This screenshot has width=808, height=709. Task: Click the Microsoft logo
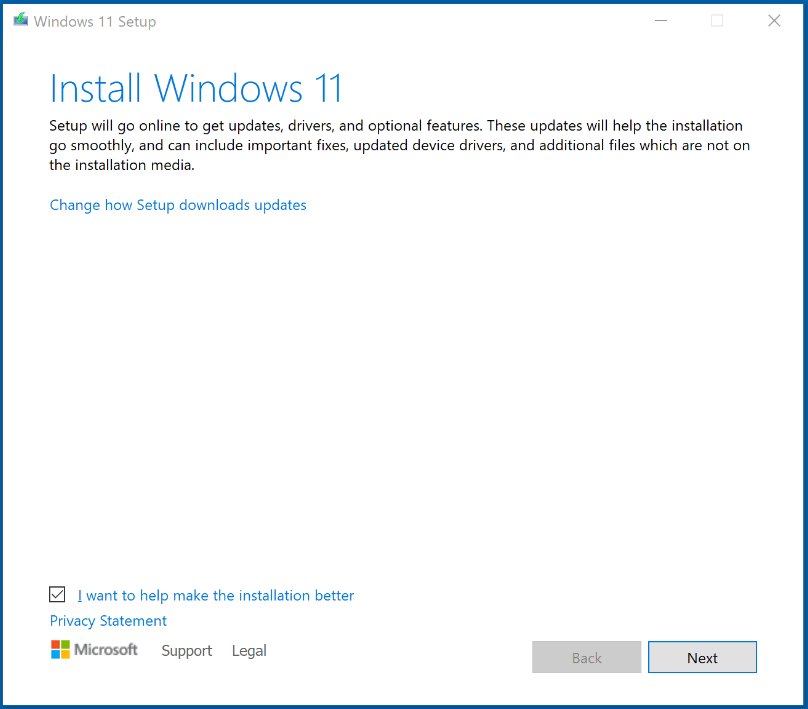pos(94,650)
